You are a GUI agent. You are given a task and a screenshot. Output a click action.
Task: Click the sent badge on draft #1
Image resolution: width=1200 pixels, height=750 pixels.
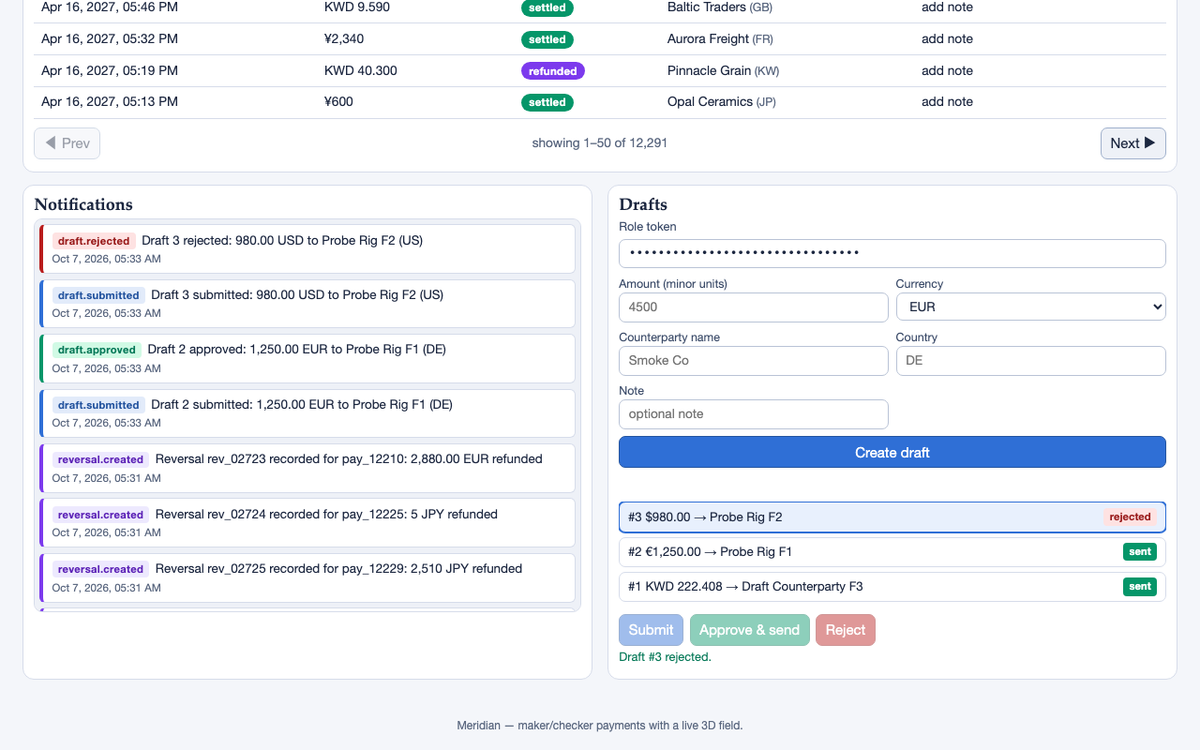pyautogui.click(x=1140, y=586)
